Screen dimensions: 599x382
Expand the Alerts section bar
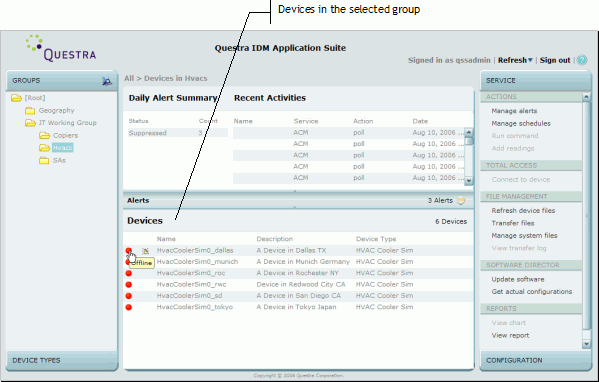298,201
